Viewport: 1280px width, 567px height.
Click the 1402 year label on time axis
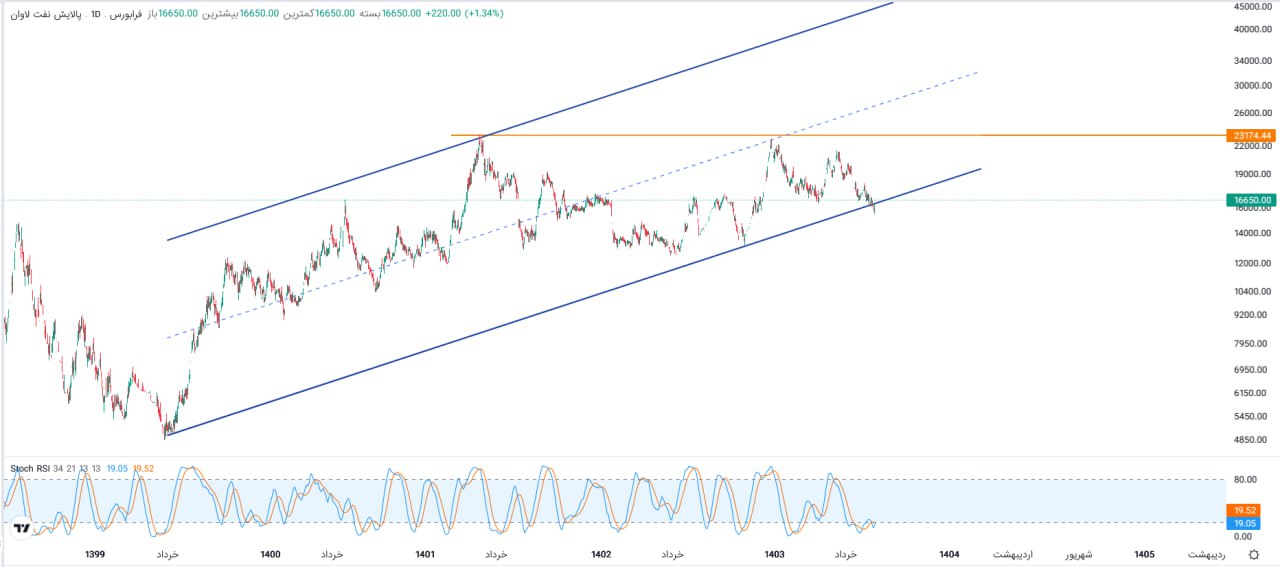click(x=601, y=554)
